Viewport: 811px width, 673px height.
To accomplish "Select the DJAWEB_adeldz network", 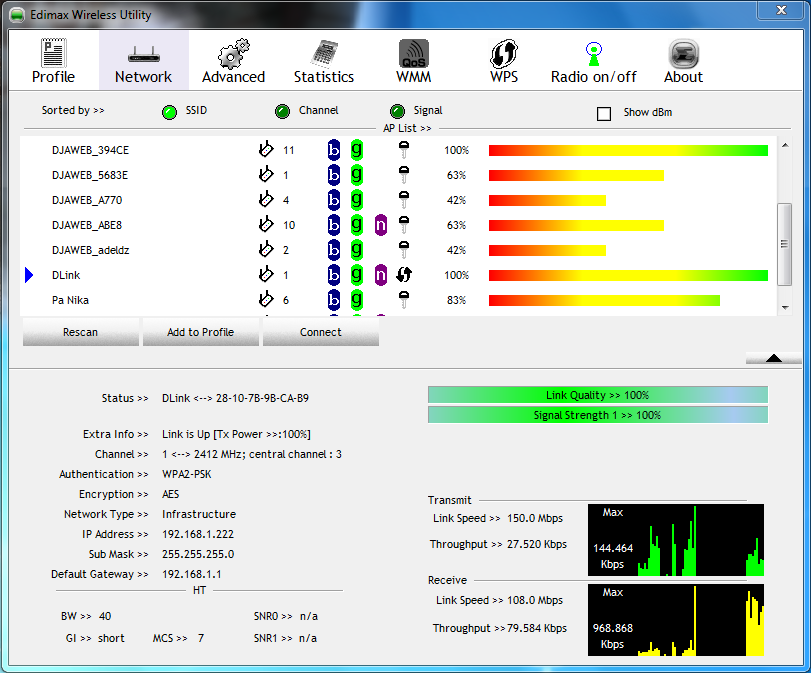I will point(91,250).
